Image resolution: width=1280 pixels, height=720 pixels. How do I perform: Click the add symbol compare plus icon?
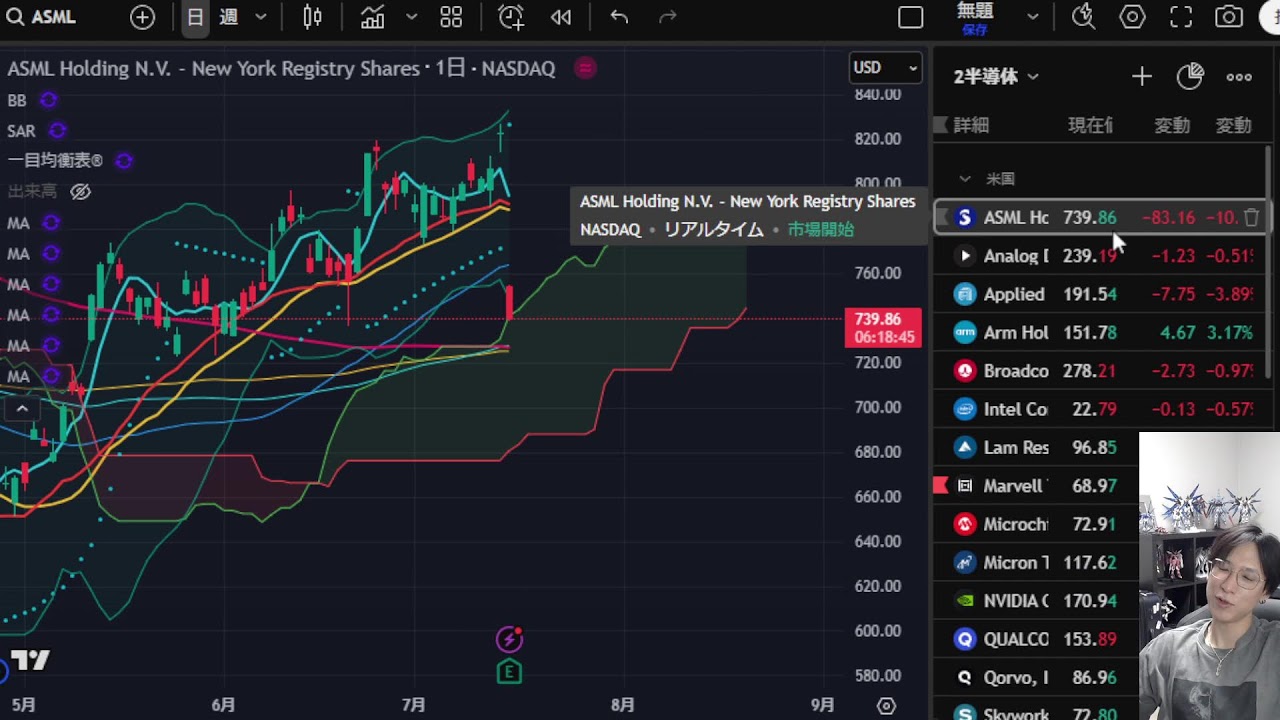142,17
